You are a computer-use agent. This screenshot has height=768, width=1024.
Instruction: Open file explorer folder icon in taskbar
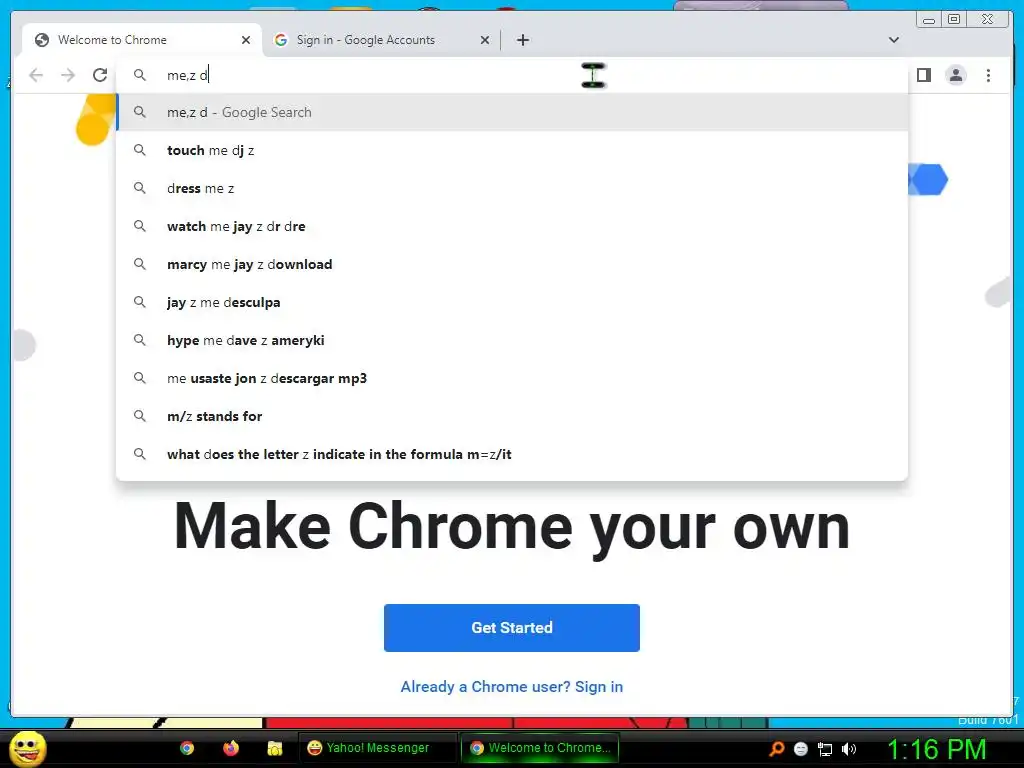point(275,748)
